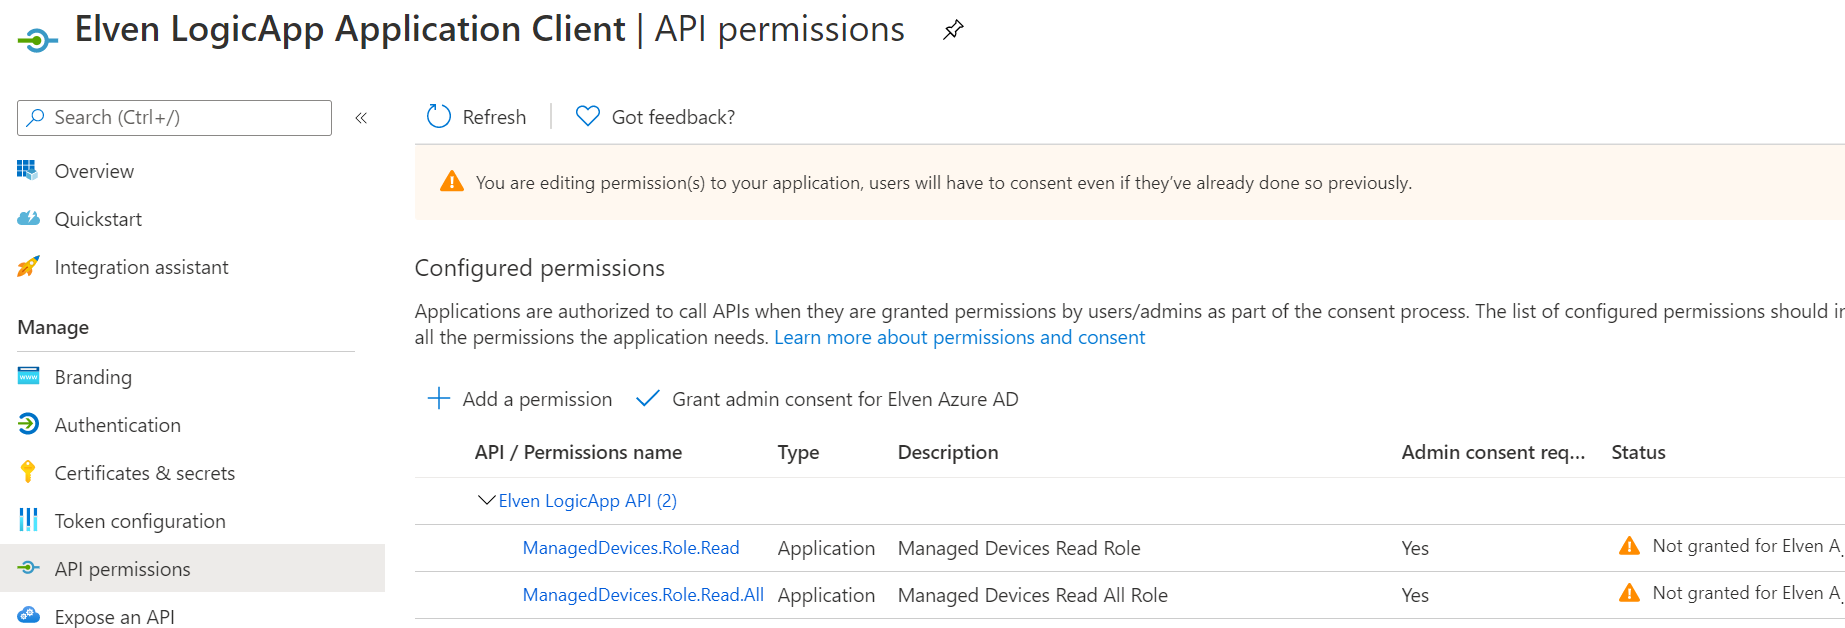Image resolution: width=1845 pixels, height=628 pixels.
Task: Click the Overview grid icon
Action: pos(28,170)
